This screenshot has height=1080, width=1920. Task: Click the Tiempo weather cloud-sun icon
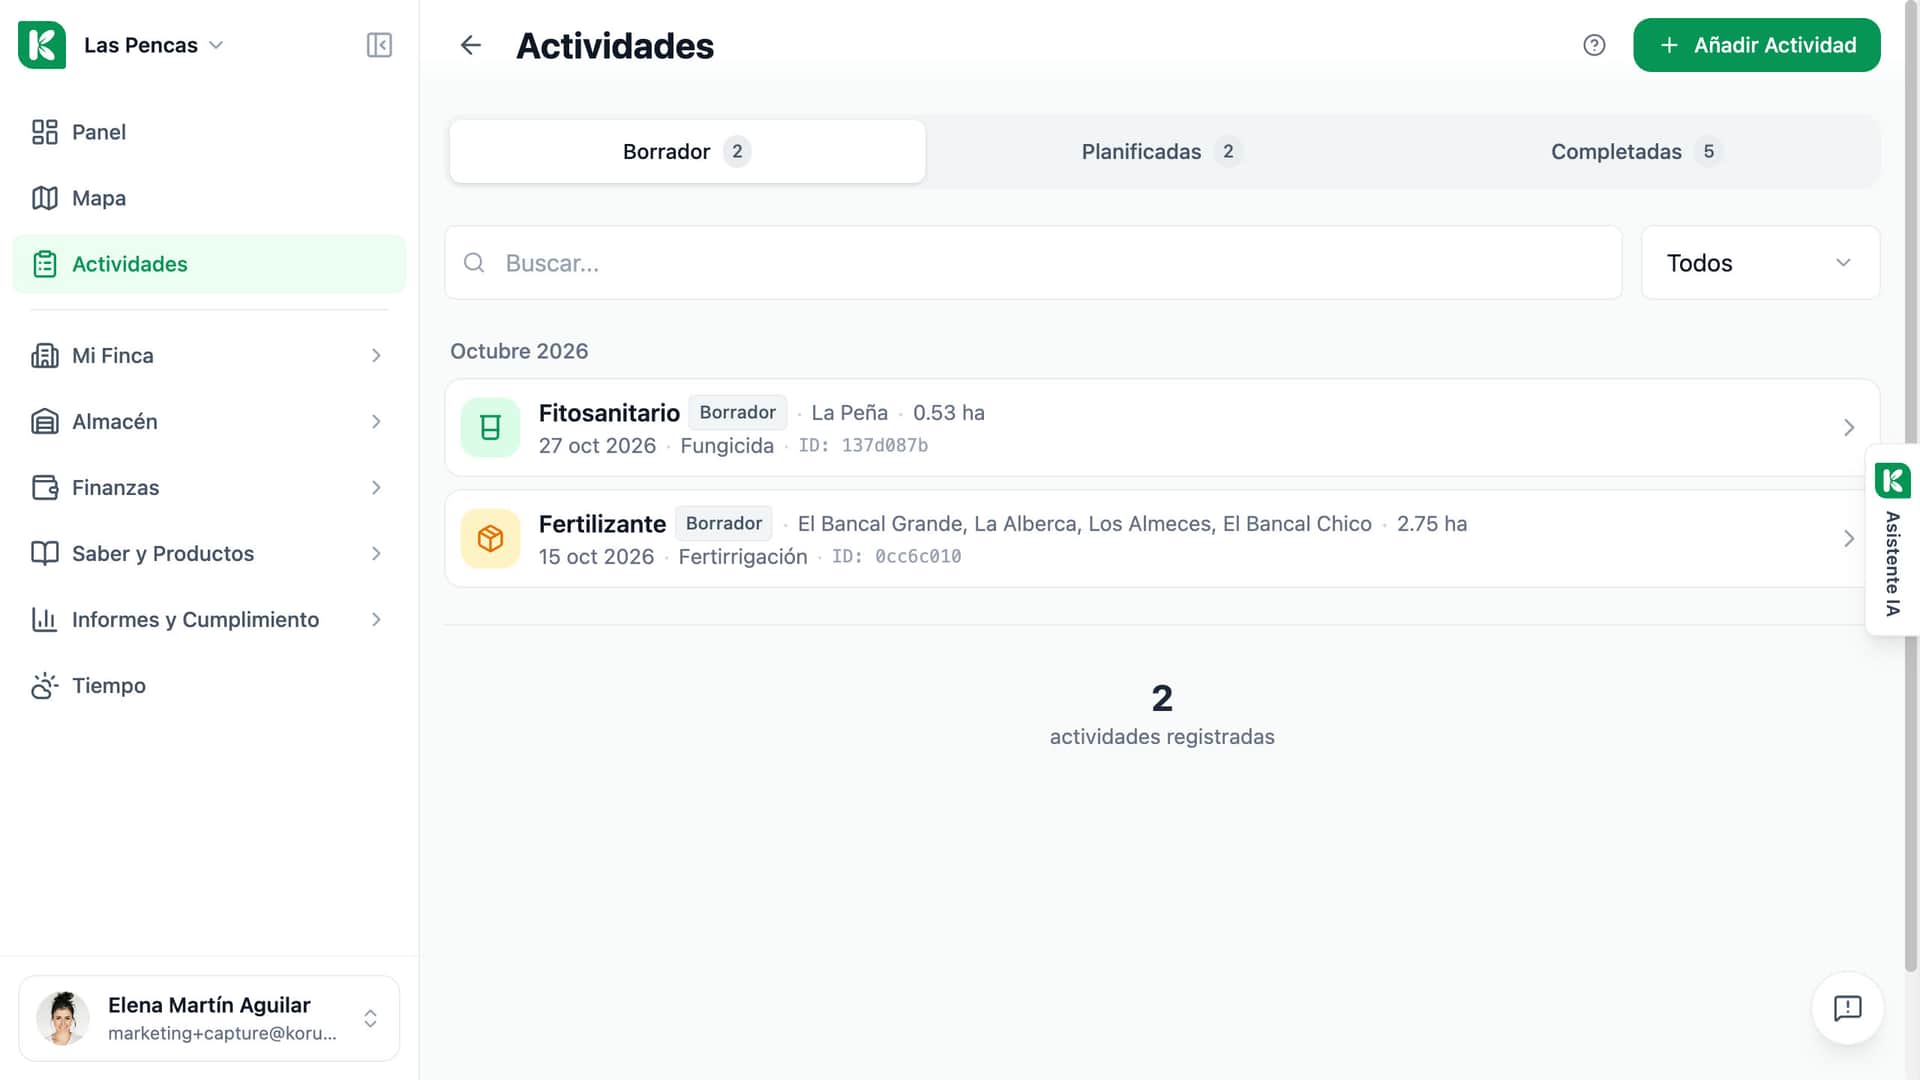(x=45, y=686)
